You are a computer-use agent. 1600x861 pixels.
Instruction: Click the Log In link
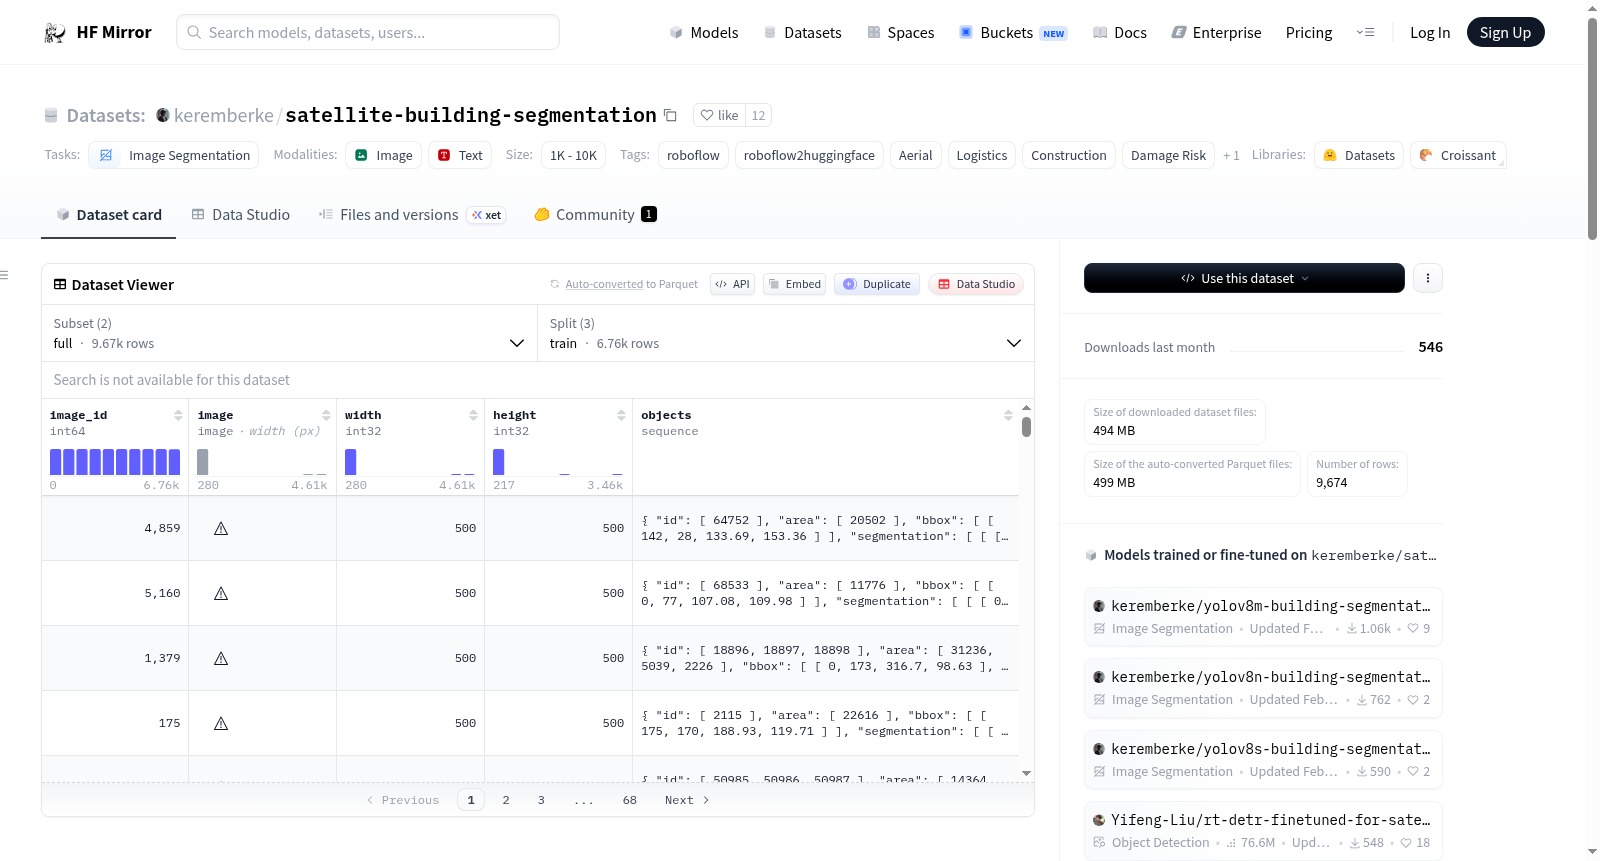(x=1430, y=33)
